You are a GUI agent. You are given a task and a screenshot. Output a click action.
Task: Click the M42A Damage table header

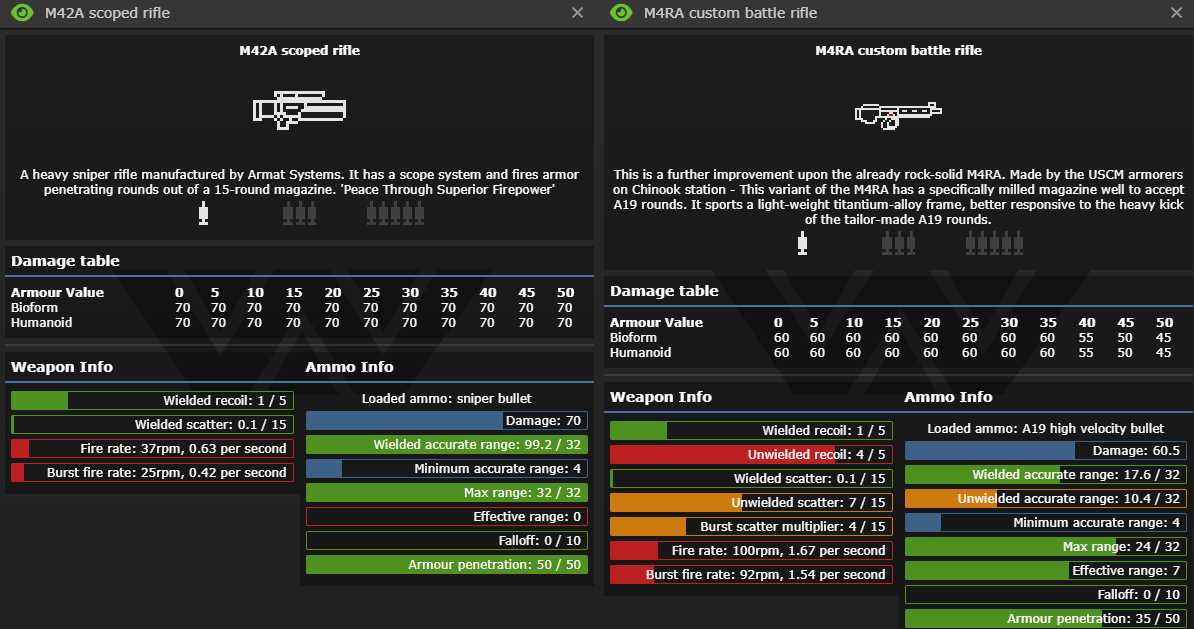[65, 261]
